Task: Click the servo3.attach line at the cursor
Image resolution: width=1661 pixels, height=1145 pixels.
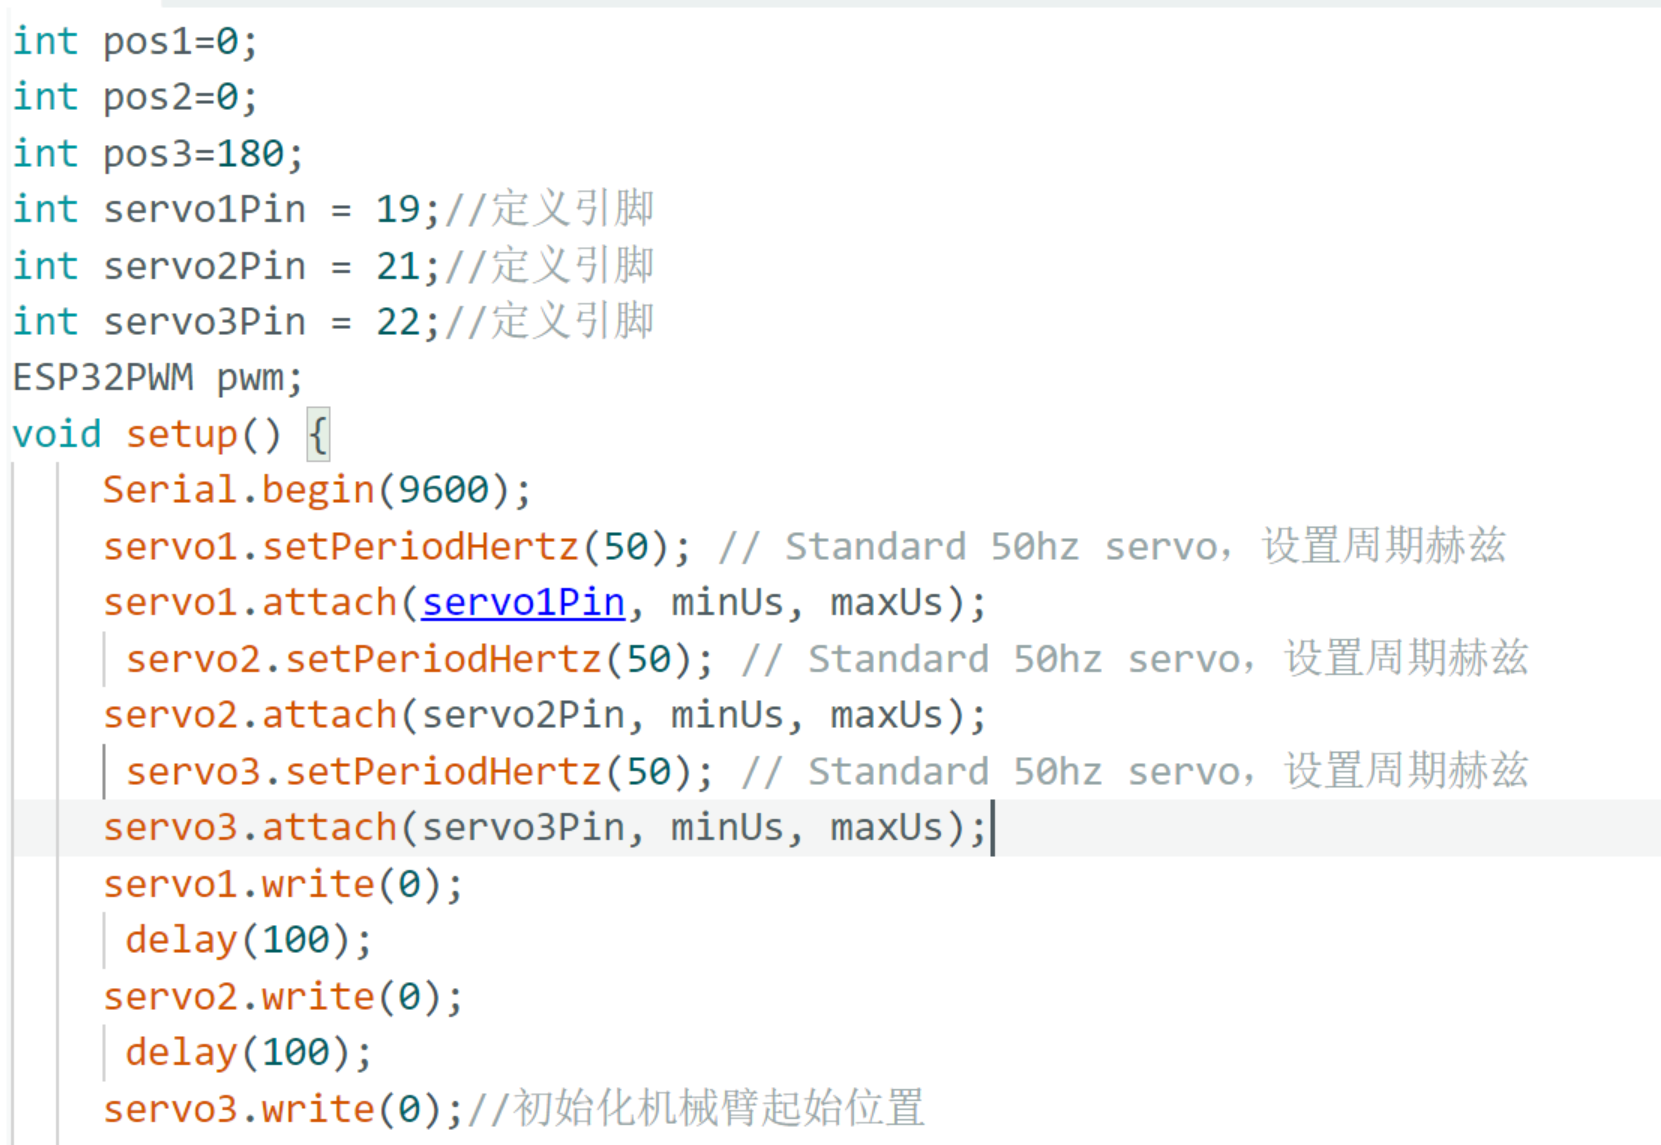Action: [545, 828]
